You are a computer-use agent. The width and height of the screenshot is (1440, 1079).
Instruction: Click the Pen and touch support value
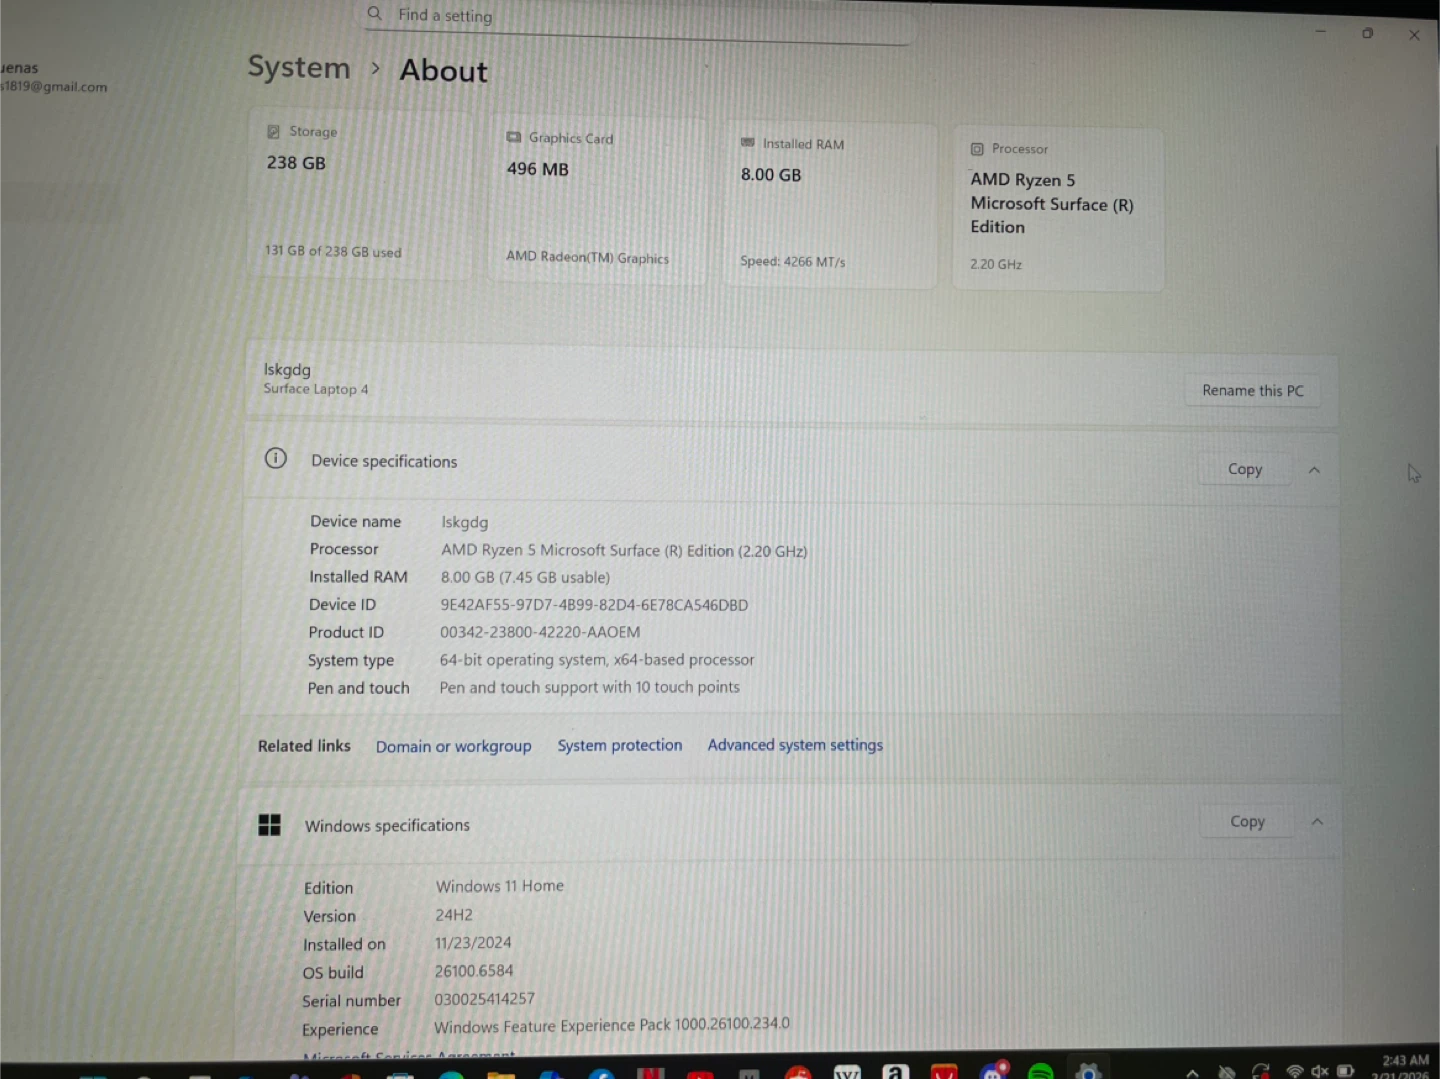pos(590,688)
